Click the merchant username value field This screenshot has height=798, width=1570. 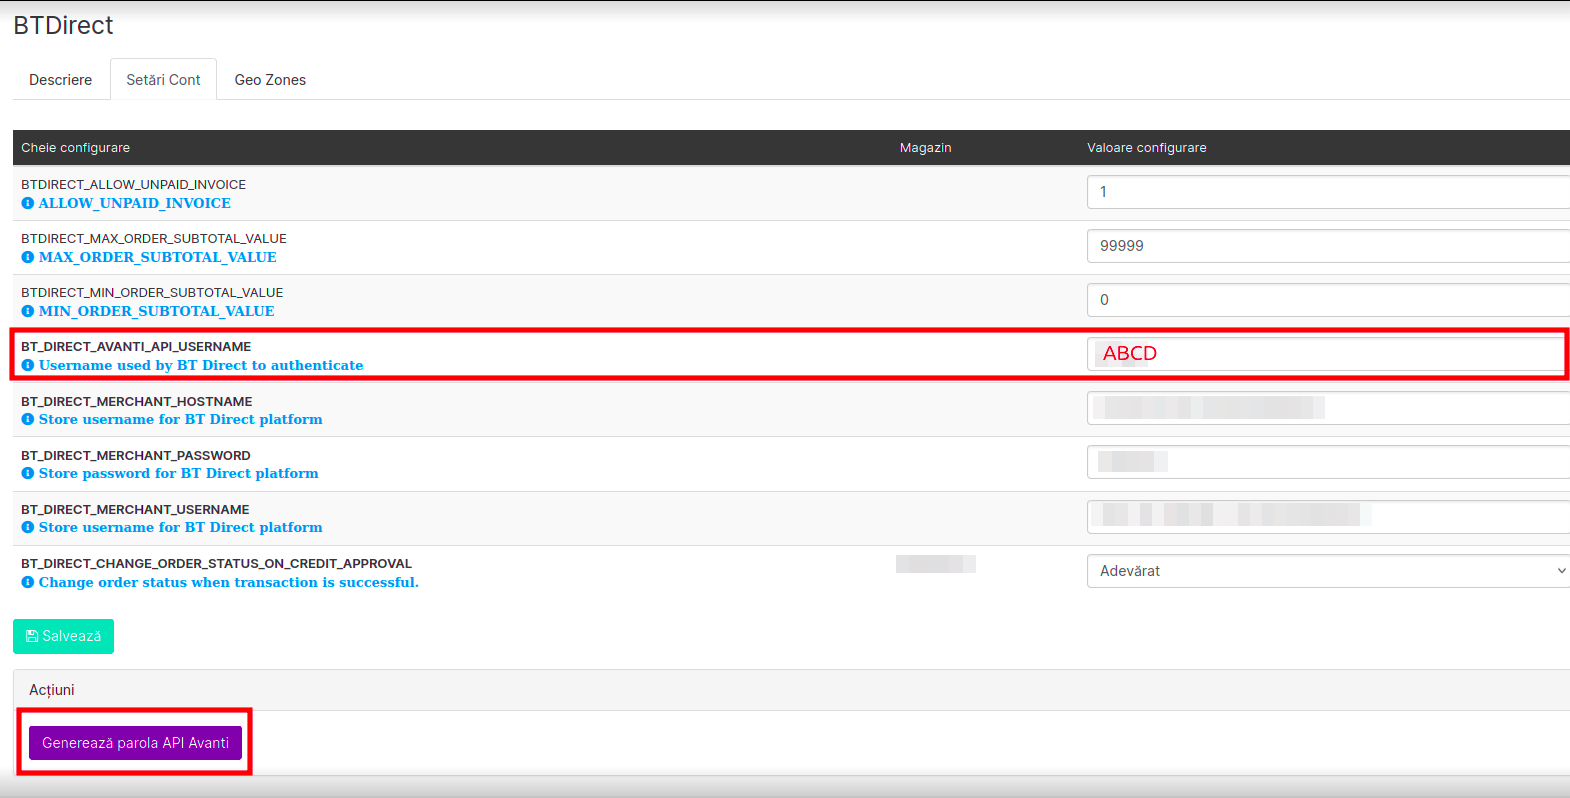[1328, 516]
